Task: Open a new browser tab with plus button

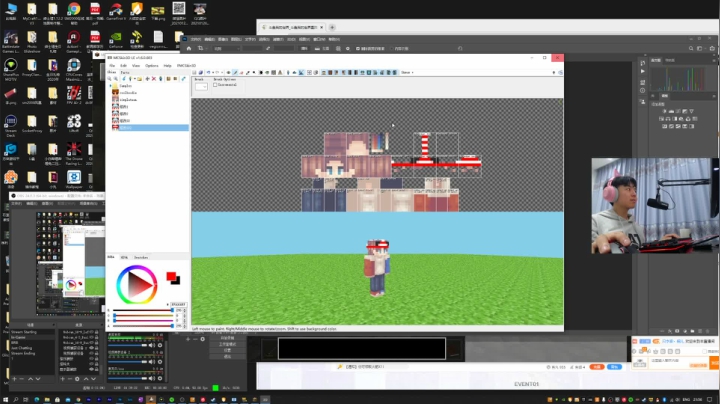Action: [332, 27]
